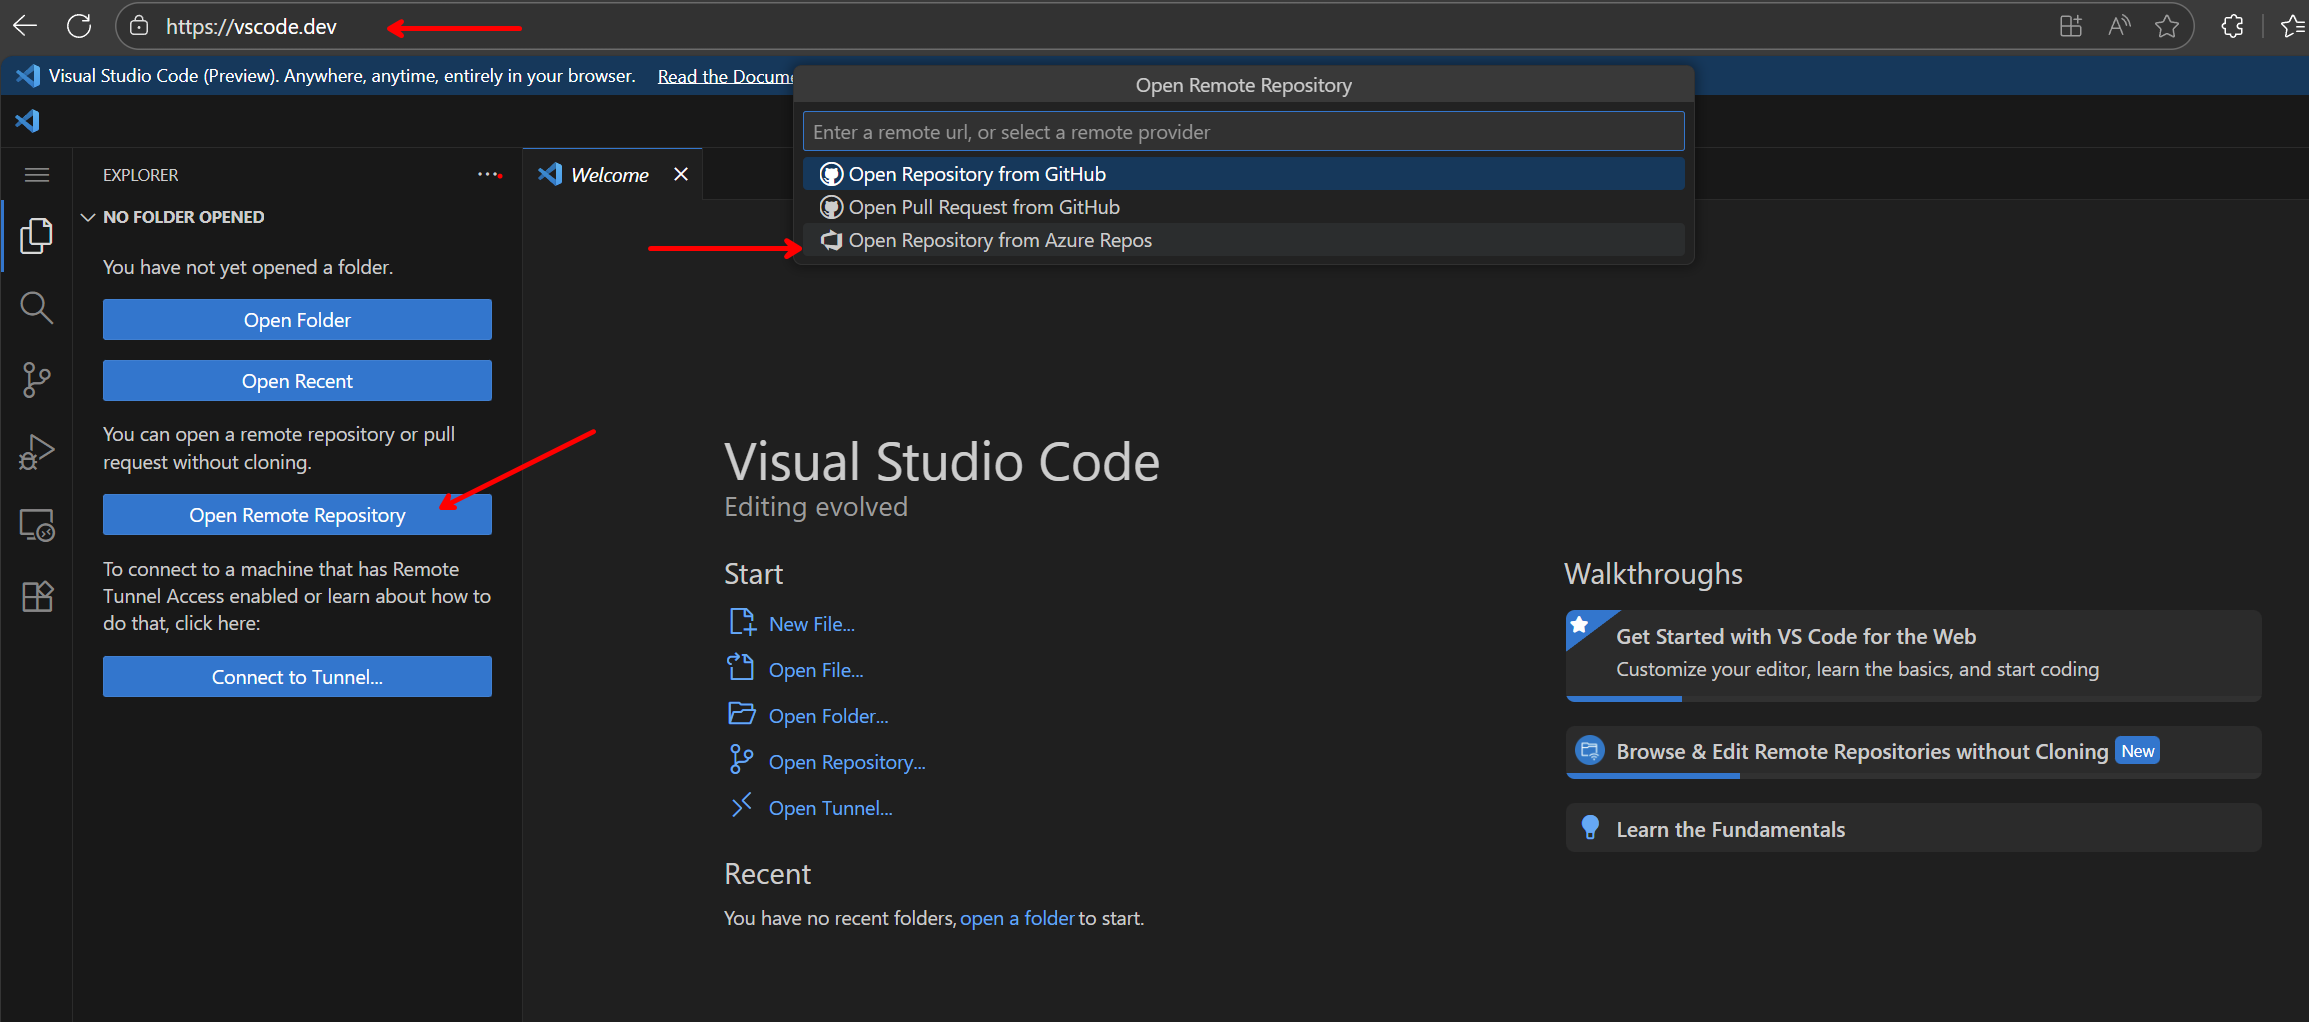Open the Extensions view icon
The image size is (2309, 1022).
36,596
